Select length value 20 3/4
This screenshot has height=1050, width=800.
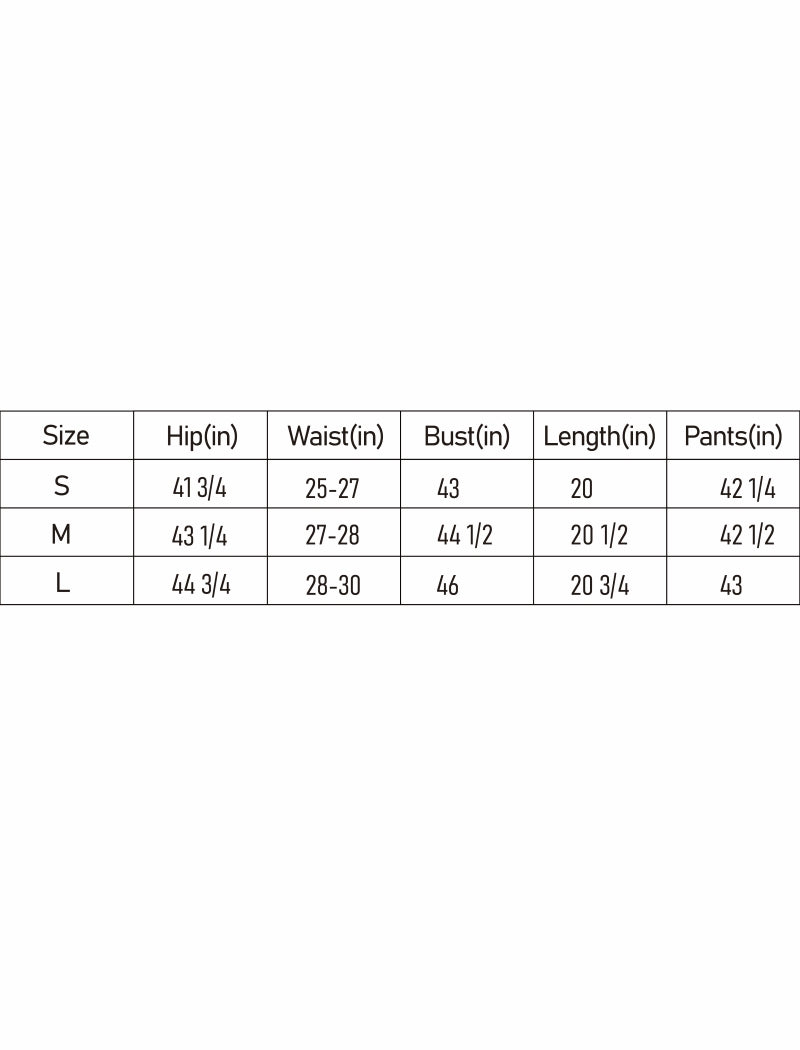coord(600,585)
